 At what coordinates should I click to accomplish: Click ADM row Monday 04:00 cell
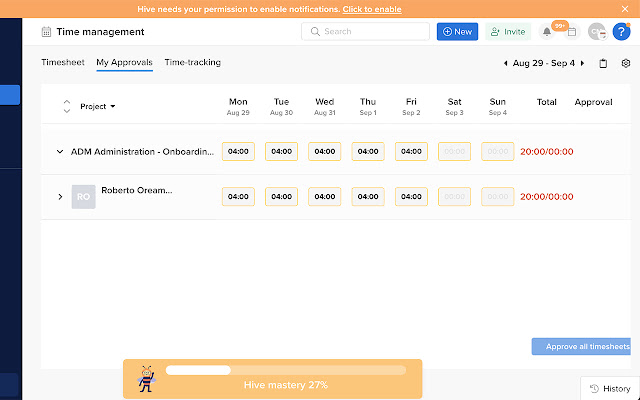[x=238, y=151]
